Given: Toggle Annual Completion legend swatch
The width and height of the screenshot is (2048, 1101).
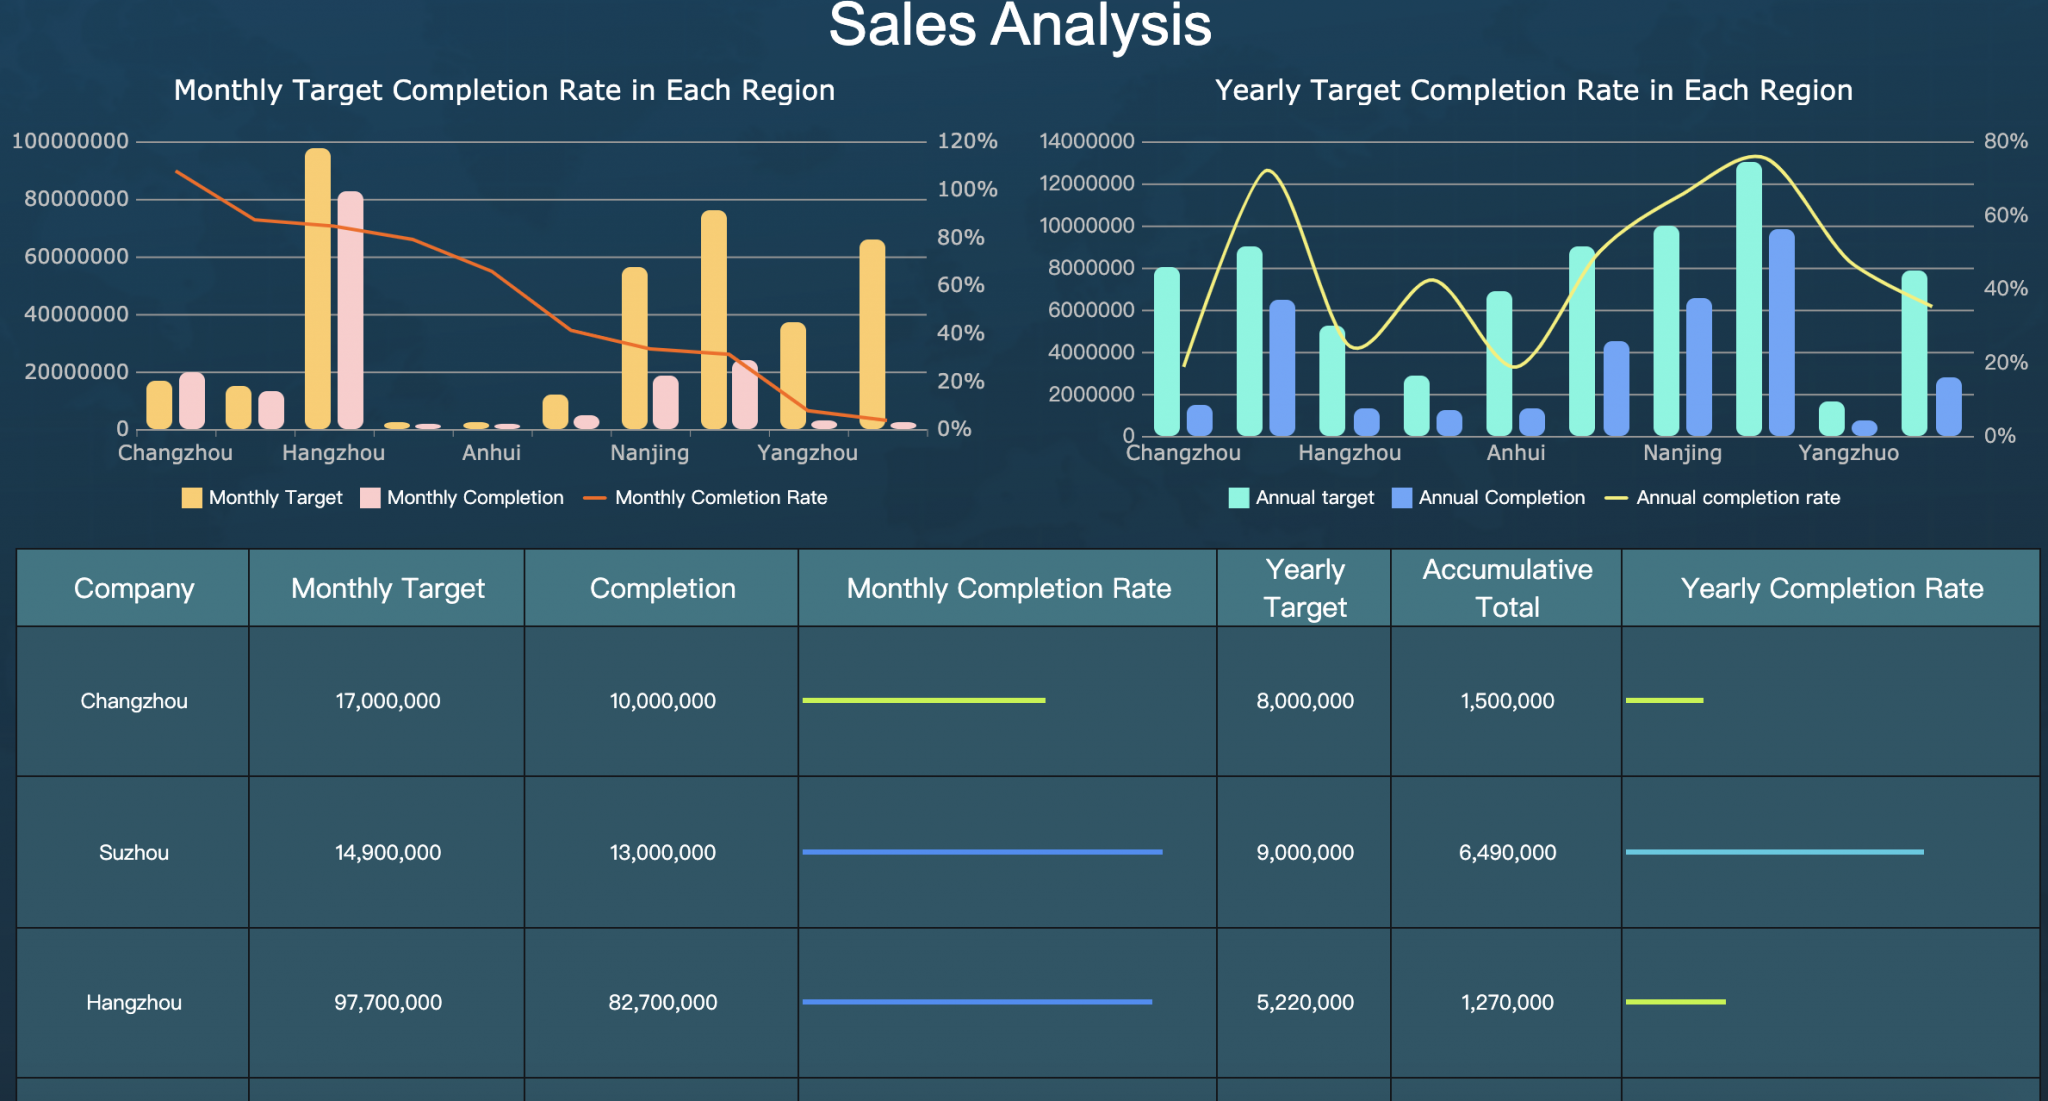Looking at the screenshot, I should pyautogui.click(x=1401, y=498).
